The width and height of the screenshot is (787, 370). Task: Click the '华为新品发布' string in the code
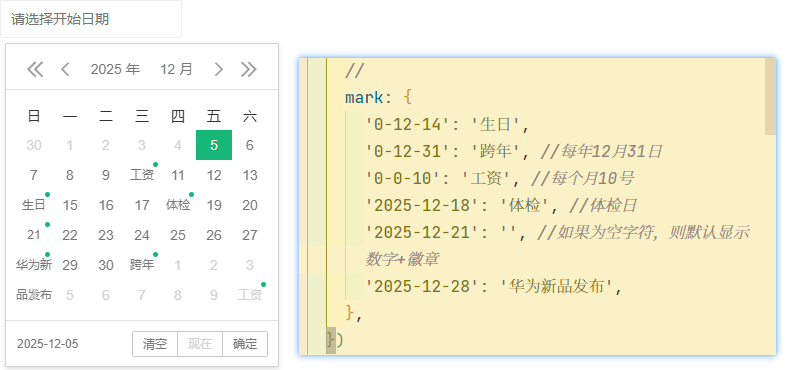pos(557,287)
